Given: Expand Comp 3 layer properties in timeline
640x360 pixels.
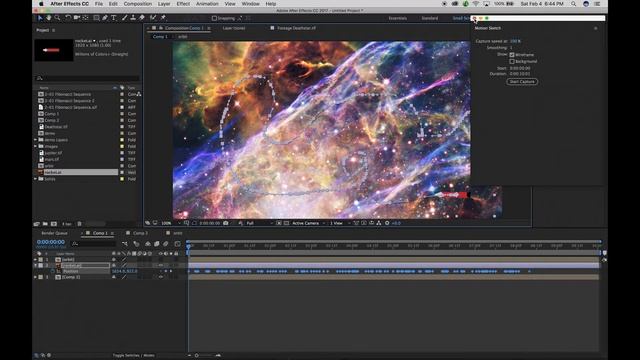Looking at the screenshot, I should (36, 277).
